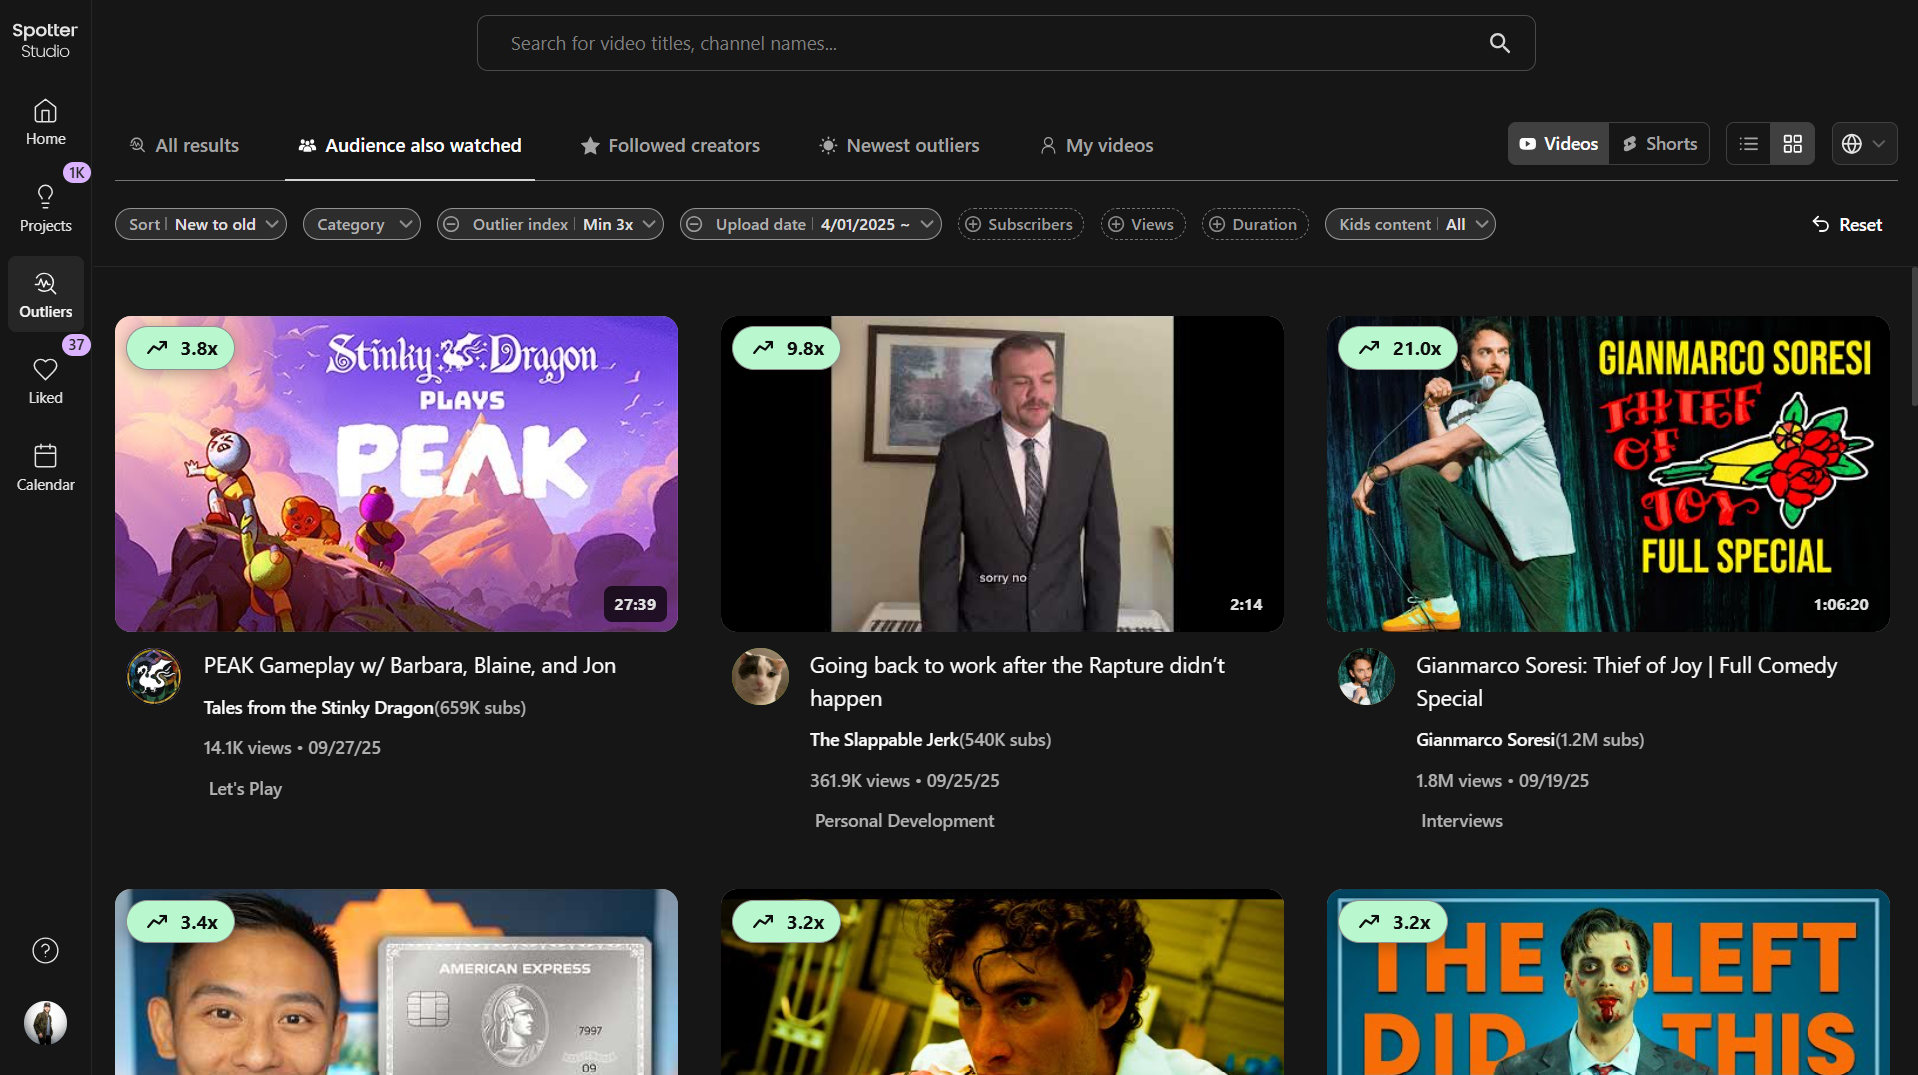1918x1075 pixels.
Task: Open the American Express card thumbnail
Action: pyautogui.click(x=396, y=982)
